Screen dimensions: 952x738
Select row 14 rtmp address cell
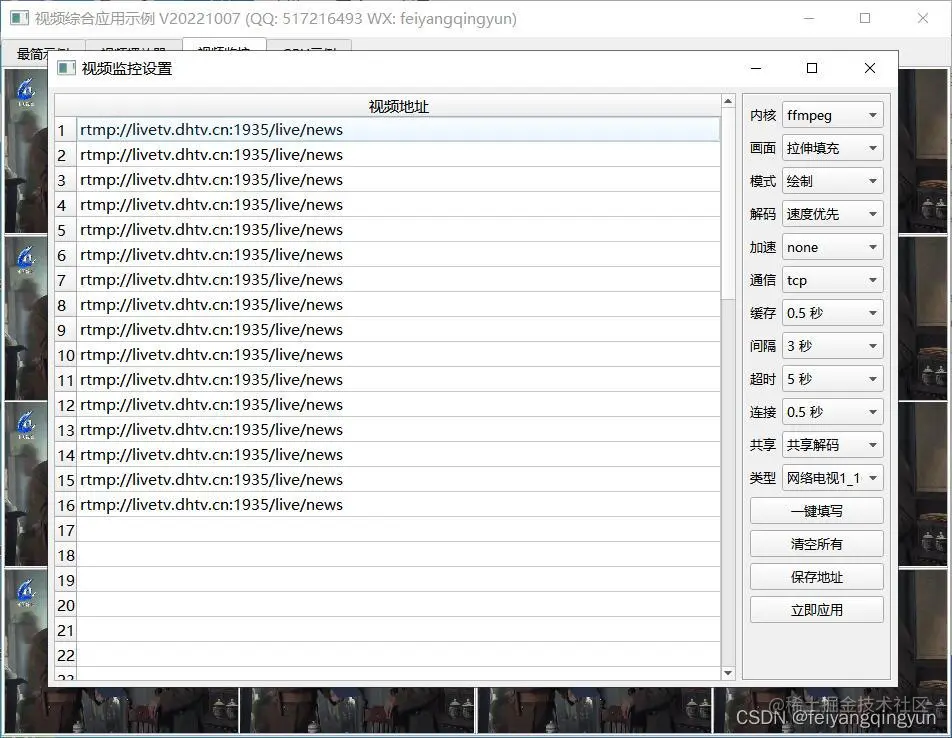click(x=398, y=455)
